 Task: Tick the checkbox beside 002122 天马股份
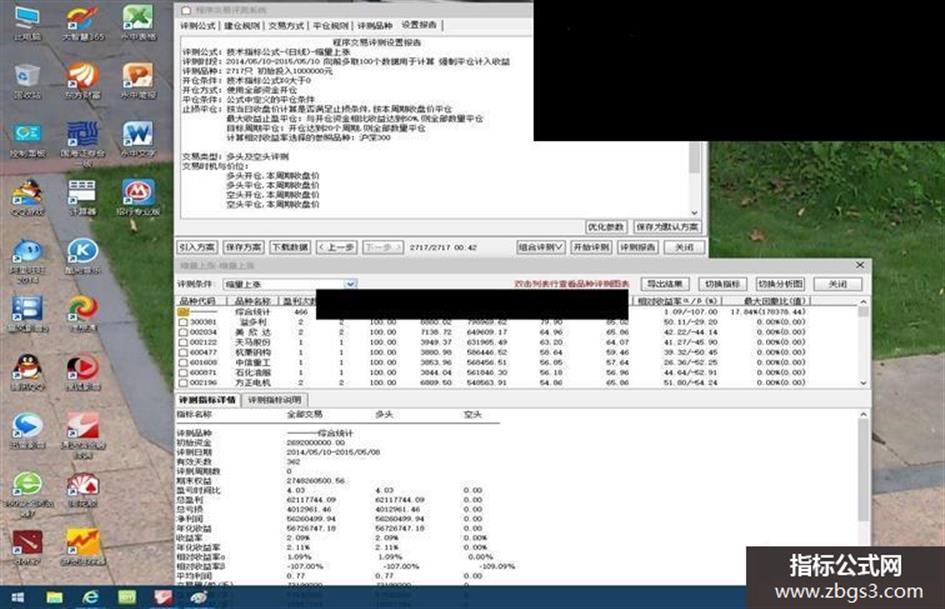(183, 342)
